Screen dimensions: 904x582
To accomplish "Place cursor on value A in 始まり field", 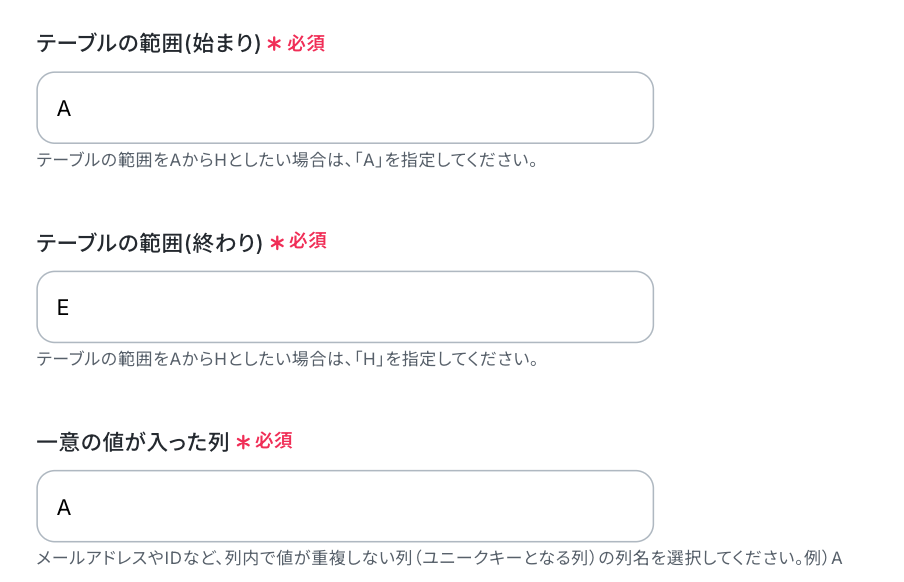I will pos(64,109).
